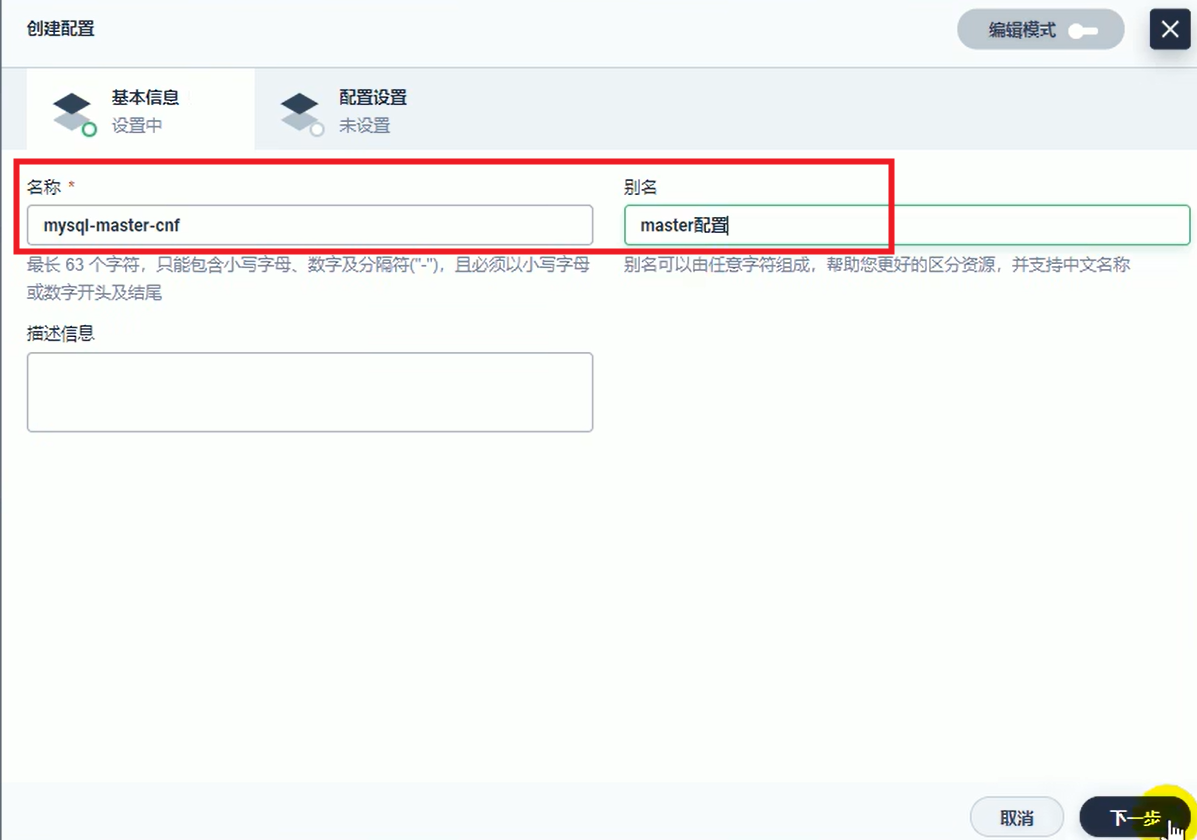The height and width of the screenshot is (840, 1197).
Task: Click the 未设置 status text
Action: coord(365,125)
